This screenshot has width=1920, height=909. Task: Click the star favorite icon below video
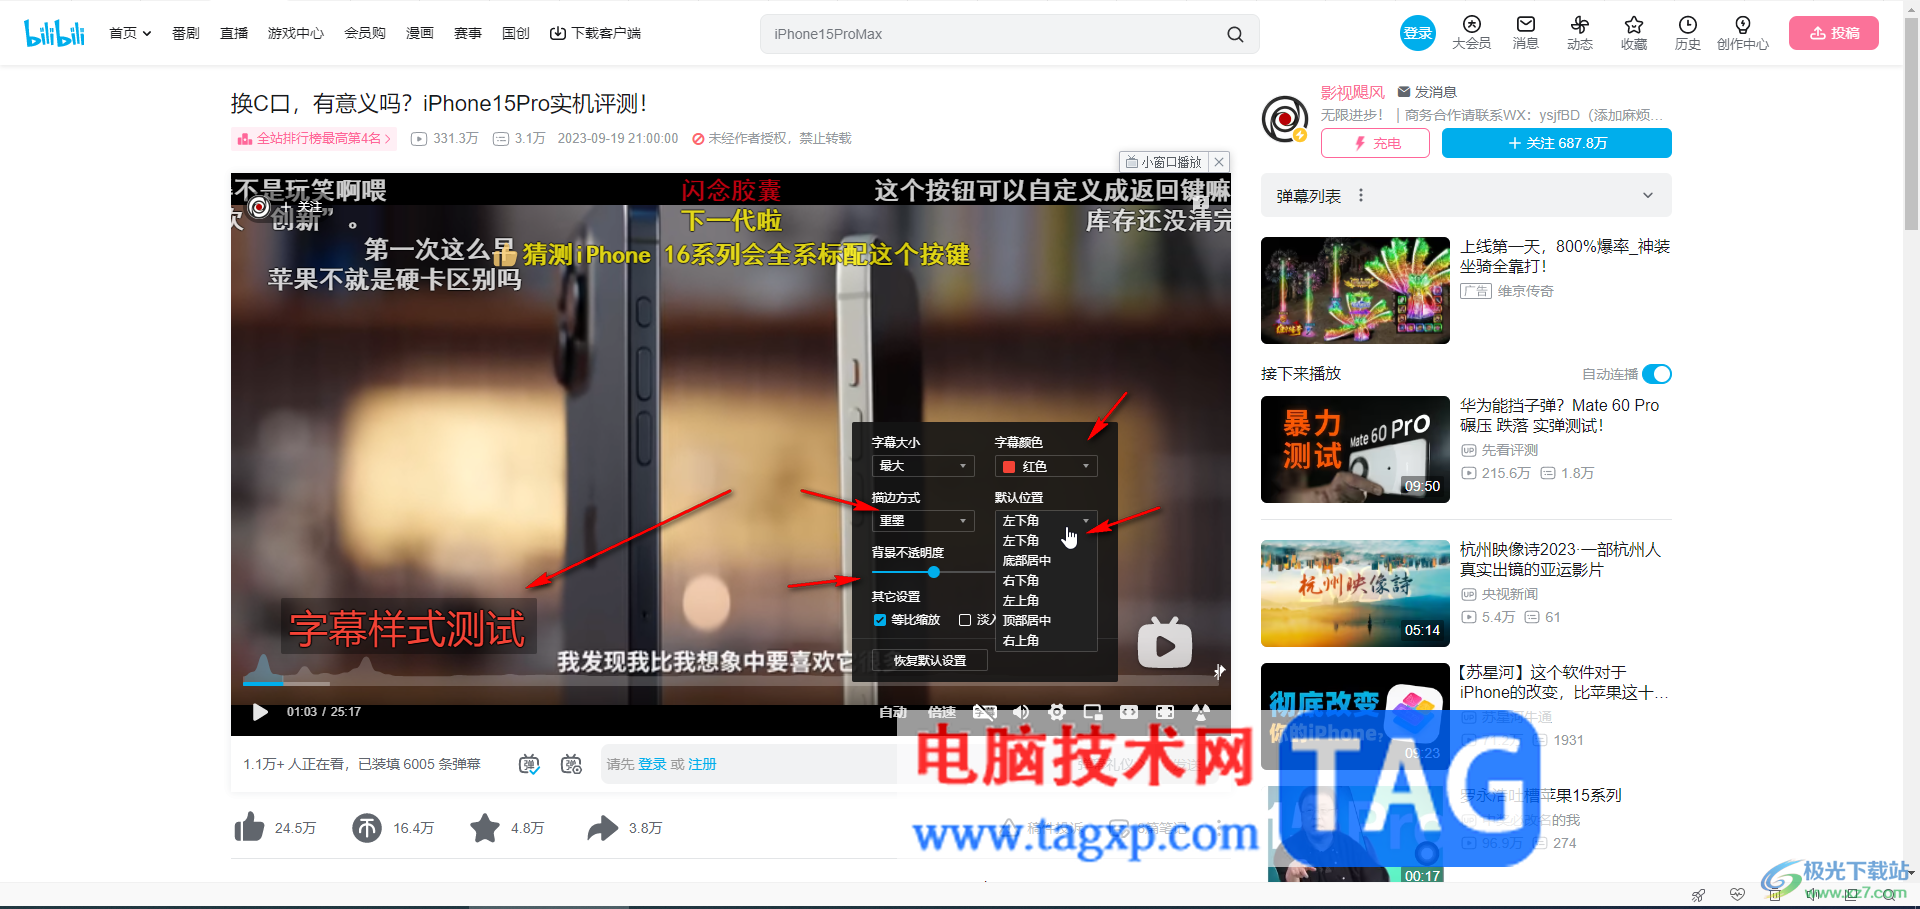485,827
